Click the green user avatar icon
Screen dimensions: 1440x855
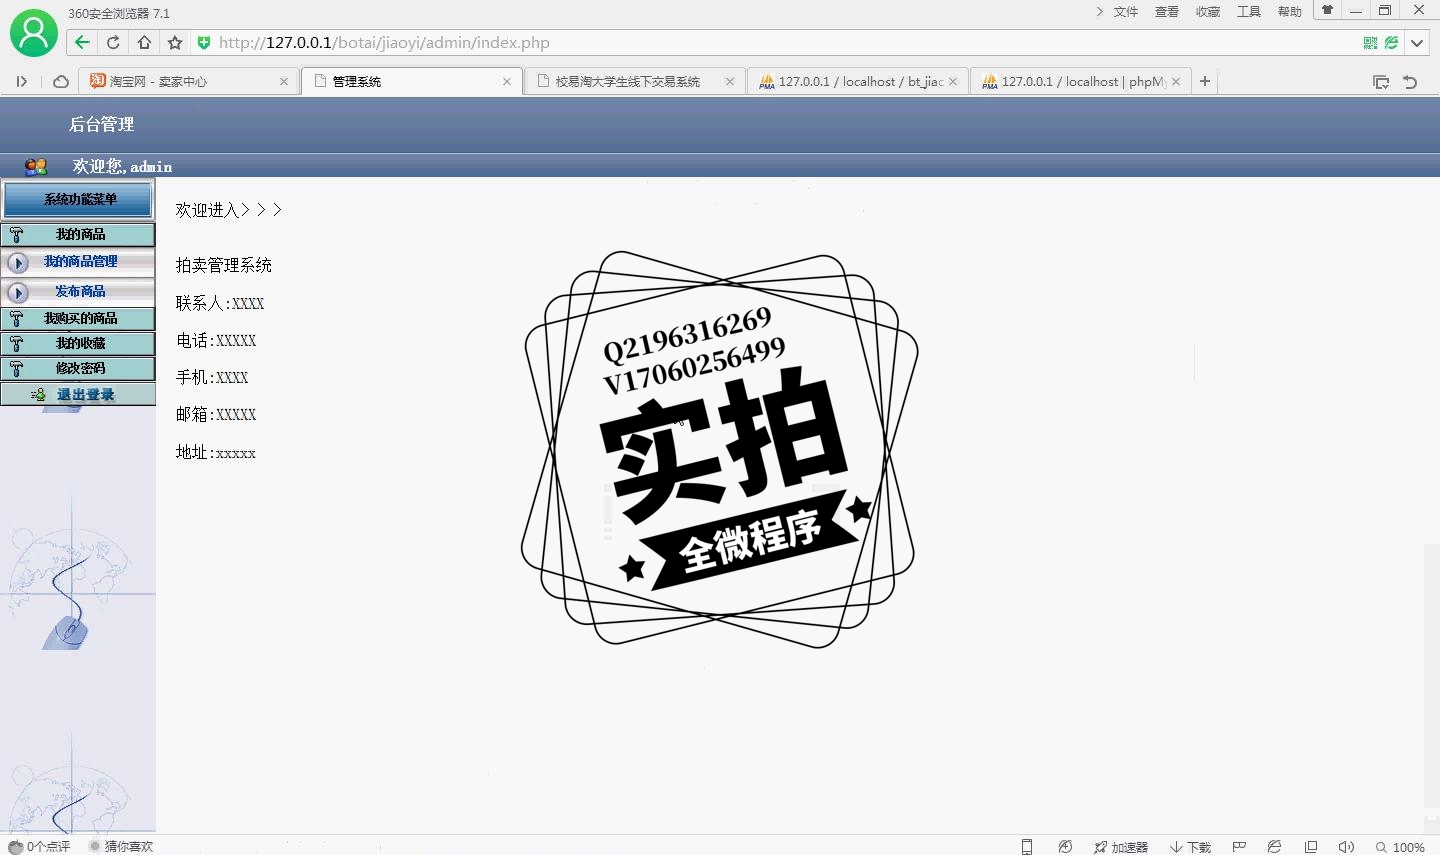click(34, 33)
